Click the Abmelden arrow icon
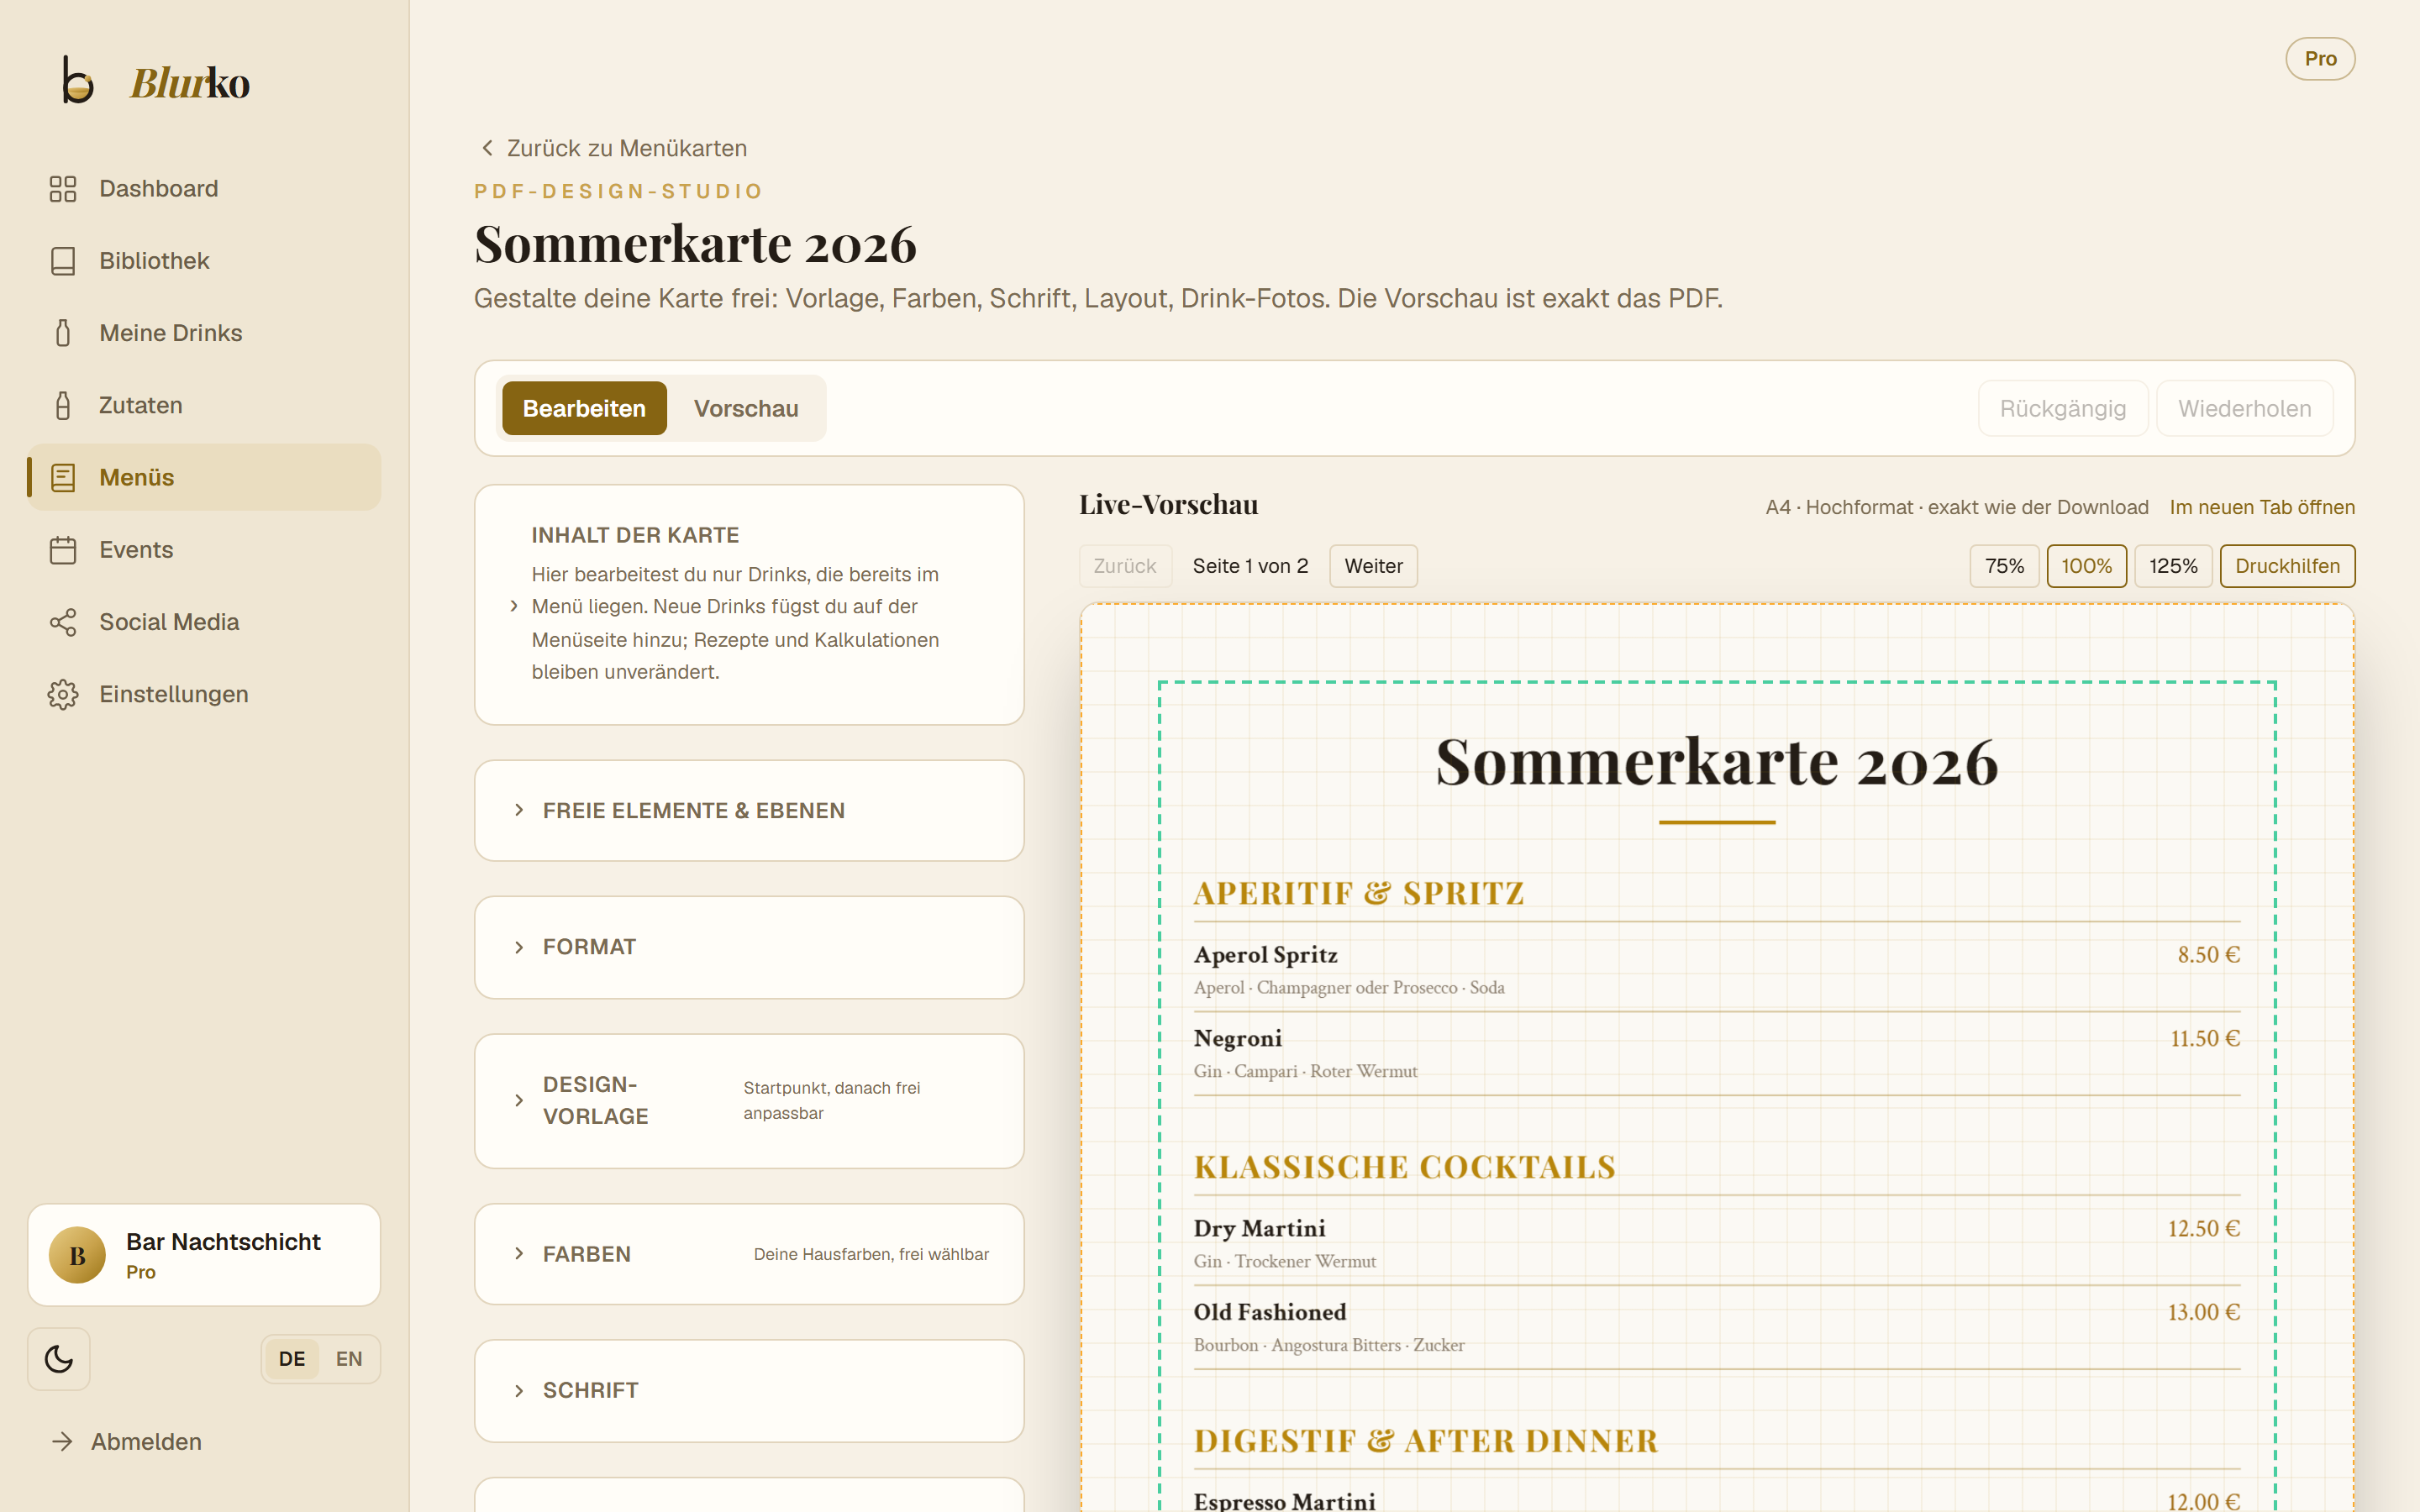 63,1441
